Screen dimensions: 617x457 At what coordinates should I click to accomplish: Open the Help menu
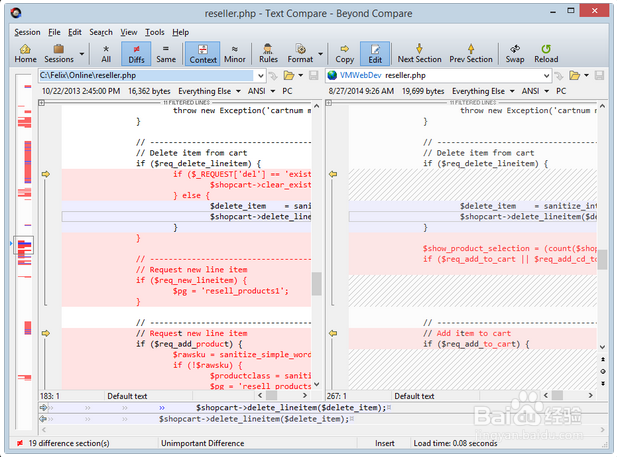pos(181,32)
